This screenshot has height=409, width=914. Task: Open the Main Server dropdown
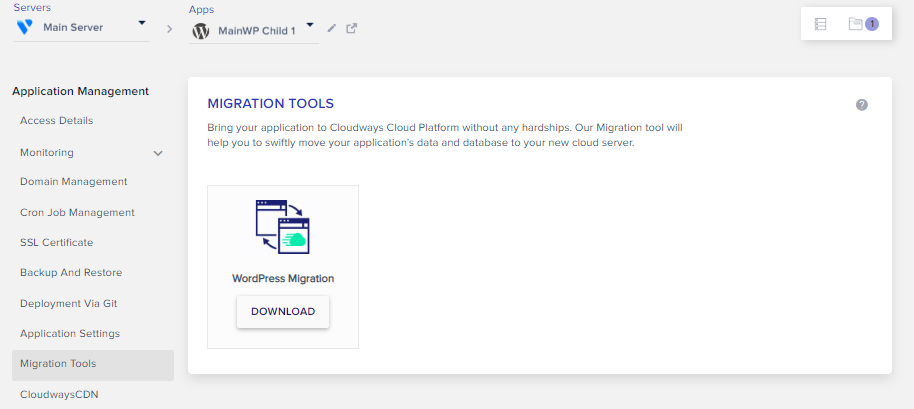coord(141,22)
